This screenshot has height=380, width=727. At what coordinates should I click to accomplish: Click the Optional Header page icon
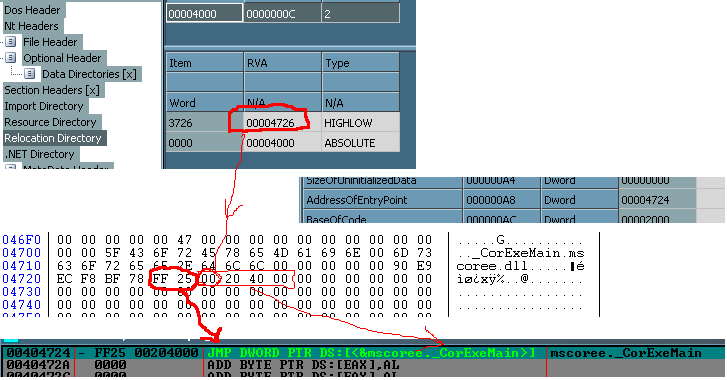(11, 58)
